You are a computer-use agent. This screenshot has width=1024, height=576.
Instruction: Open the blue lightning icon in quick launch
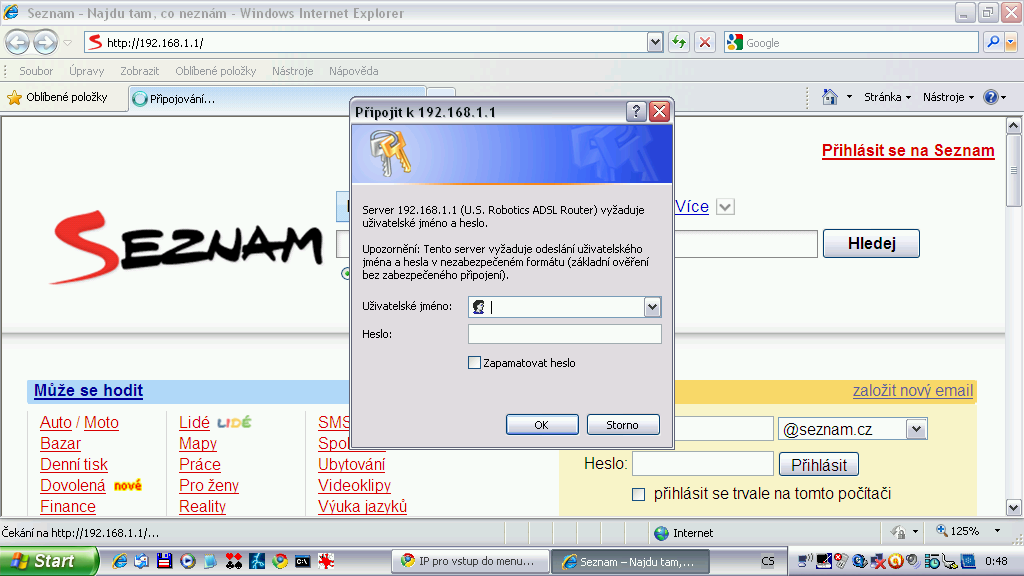pyautogui.click(x=257, y=561)
